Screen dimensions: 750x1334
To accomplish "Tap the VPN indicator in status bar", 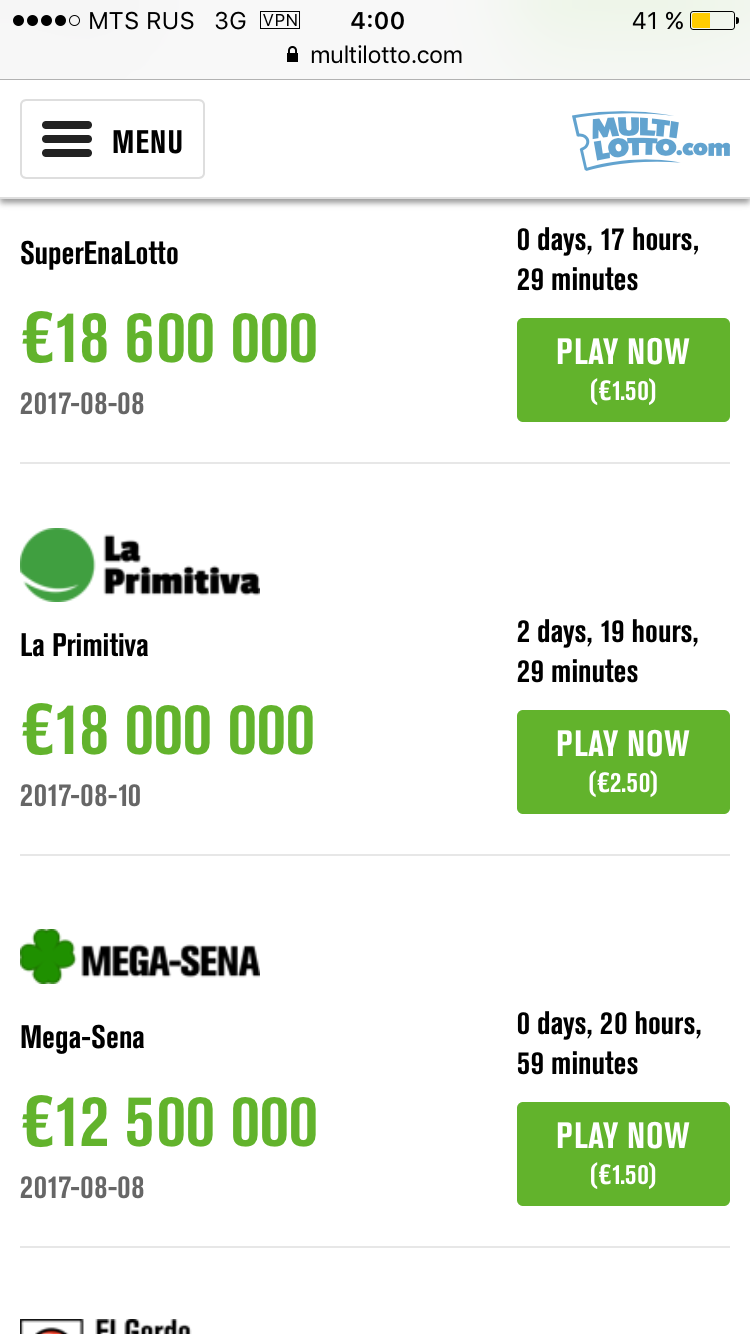I will click(x=279, y=20).
